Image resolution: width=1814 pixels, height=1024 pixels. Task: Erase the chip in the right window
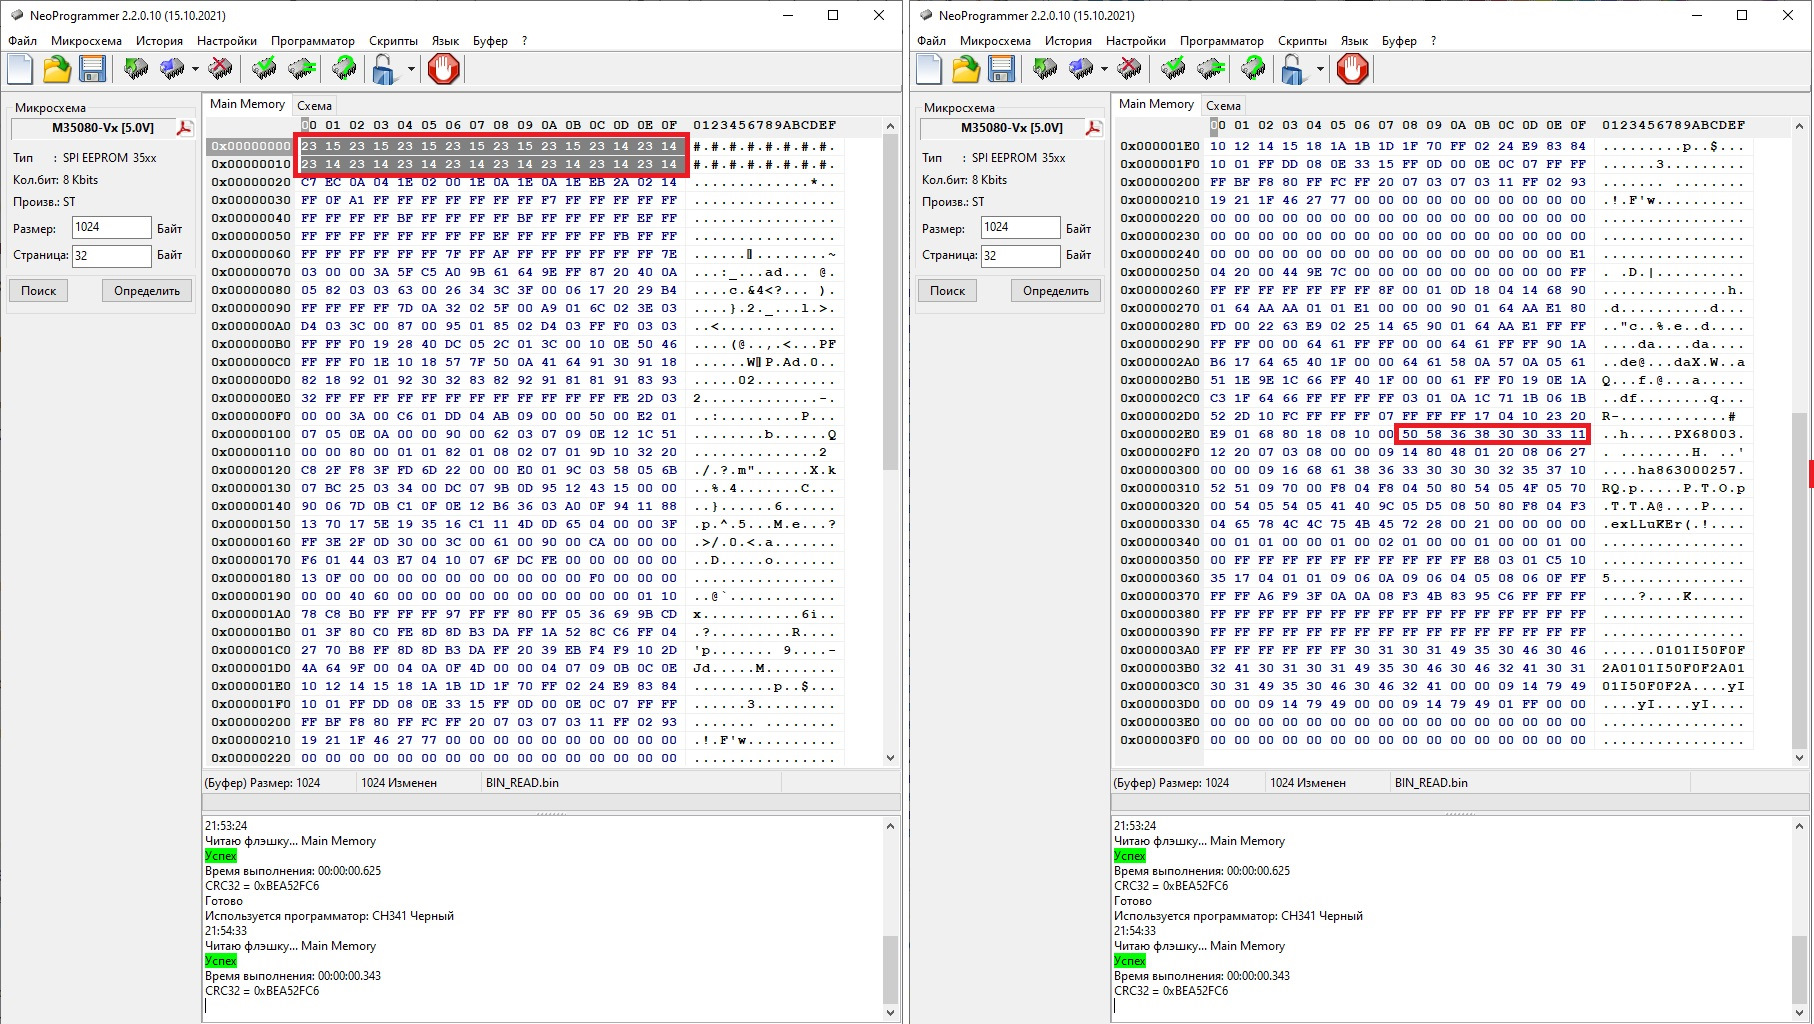click(x=1129, y=69)
